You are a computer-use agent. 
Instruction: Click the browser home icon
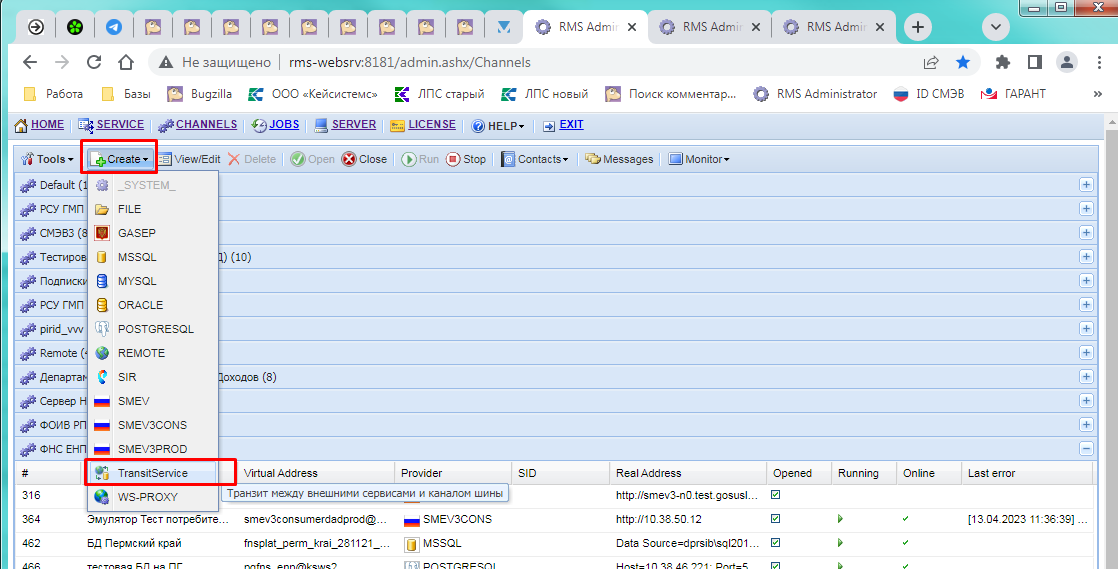(x=125, y=63)
